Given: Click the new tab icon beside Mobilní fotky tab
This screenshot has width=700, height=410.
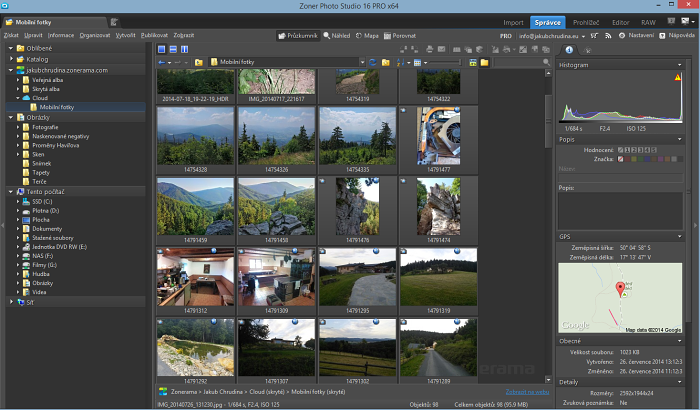Looking at the screenshot, I should pyautogui.click(x=114, y=22).
